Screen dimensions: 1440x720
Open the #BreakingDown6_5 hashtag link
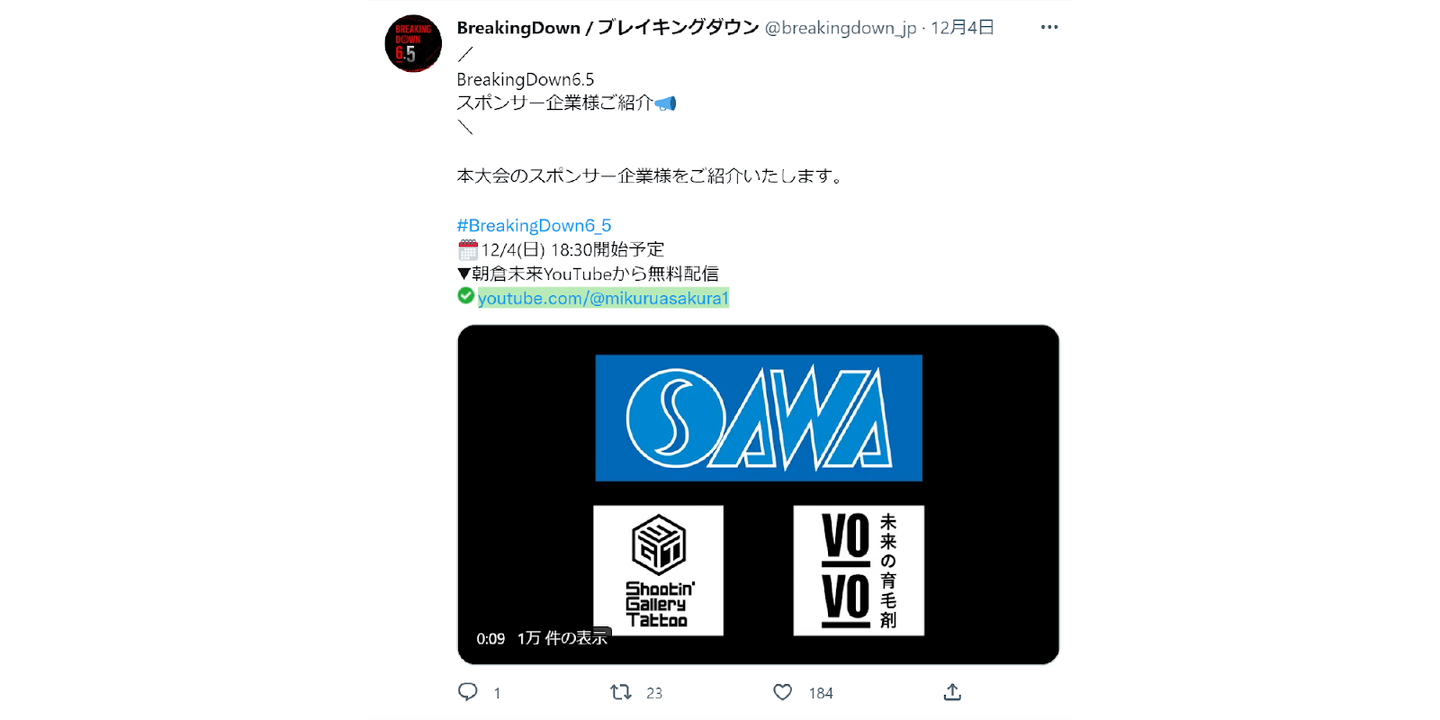click(534, 226)
